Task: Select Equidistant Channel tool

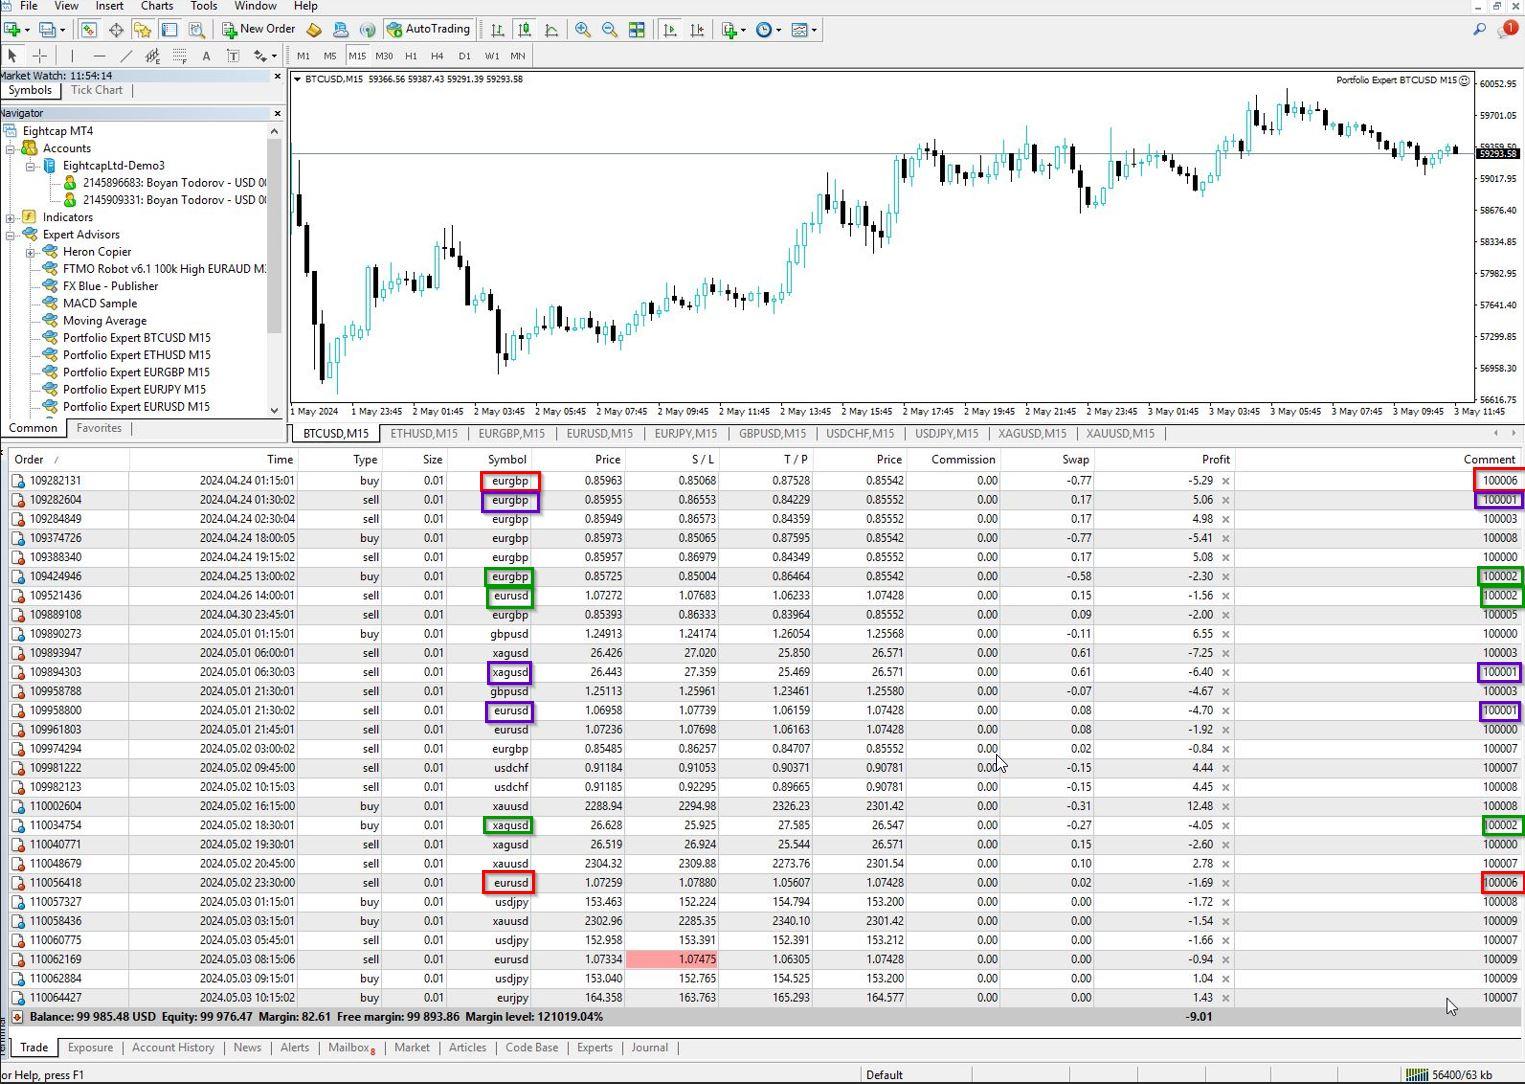Action: (153, 56)
